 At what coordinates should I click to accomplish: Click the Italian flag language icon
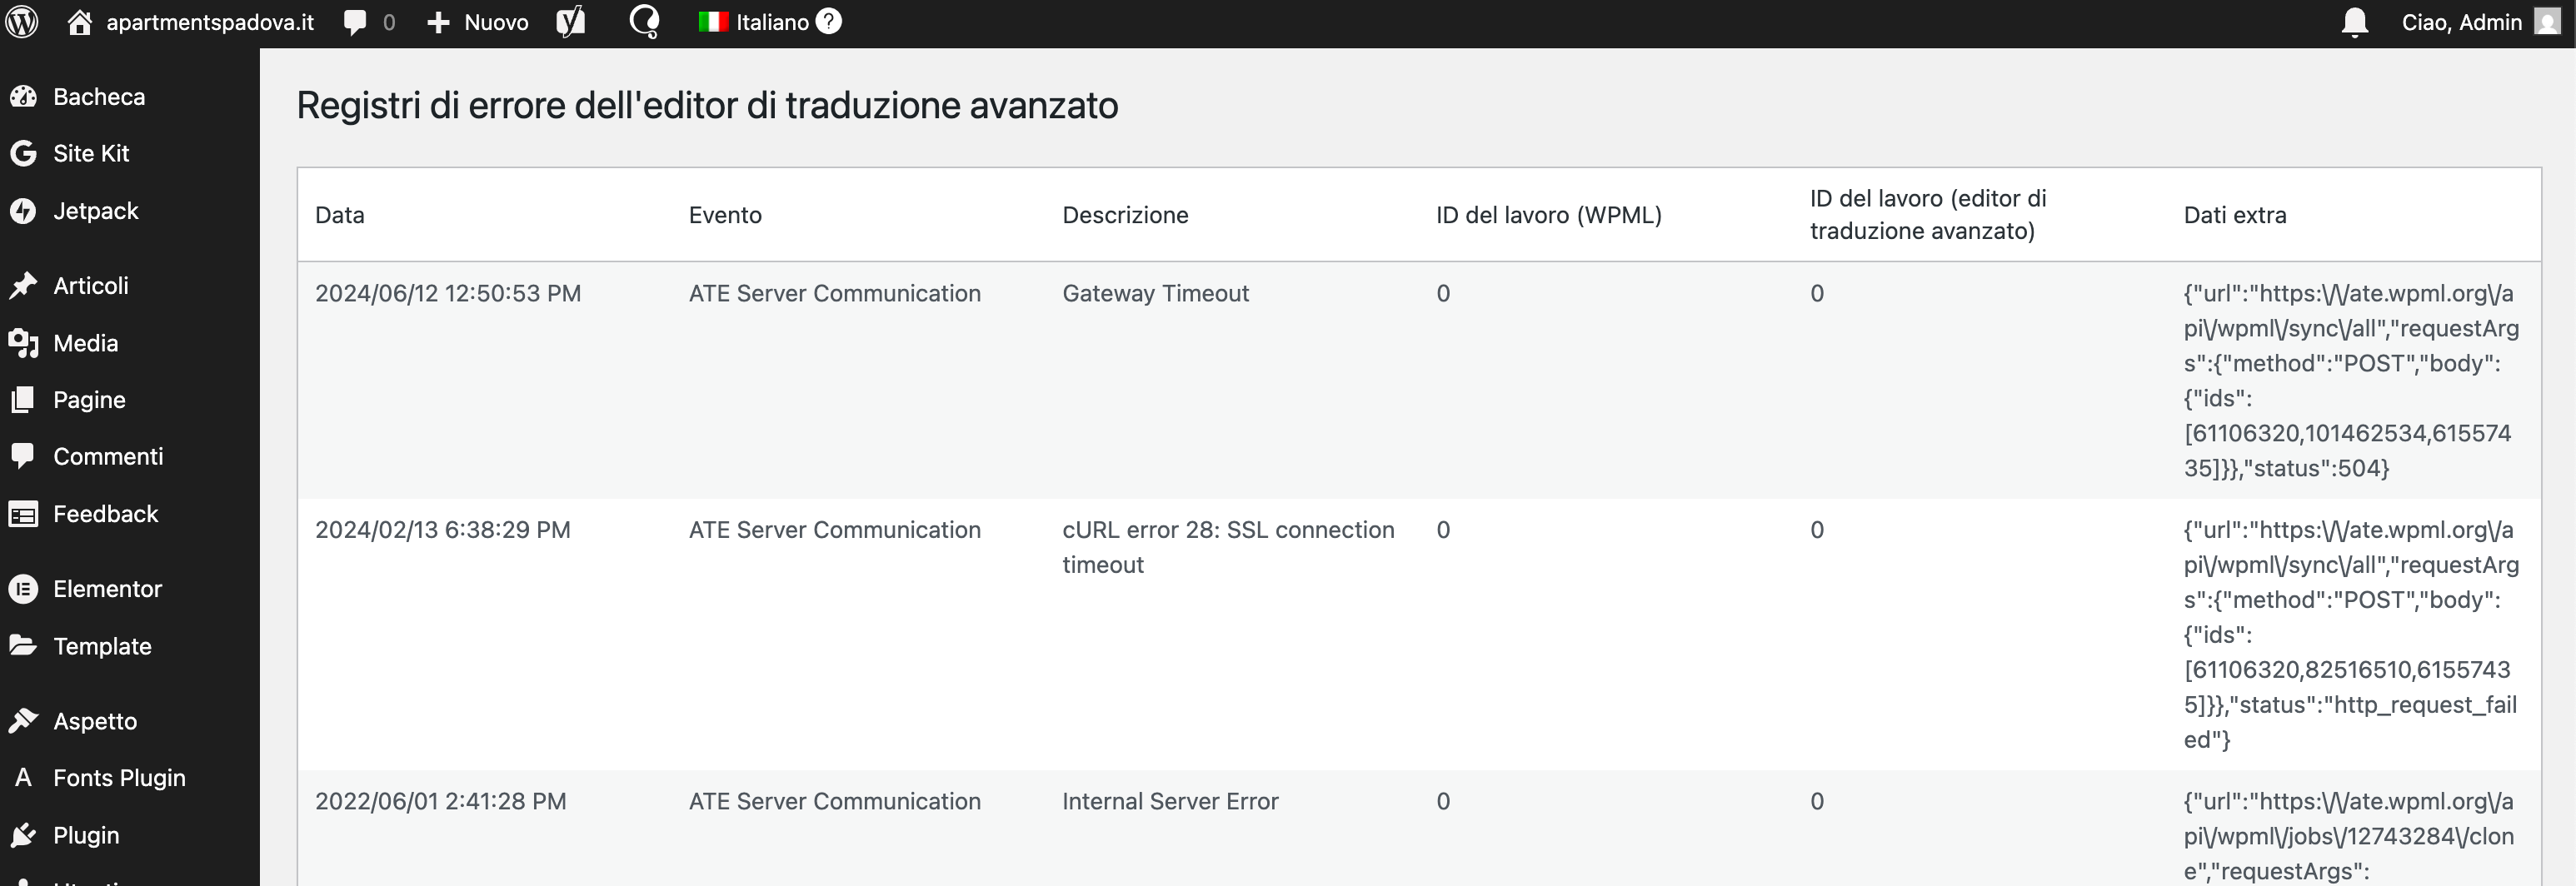(713, 22)
